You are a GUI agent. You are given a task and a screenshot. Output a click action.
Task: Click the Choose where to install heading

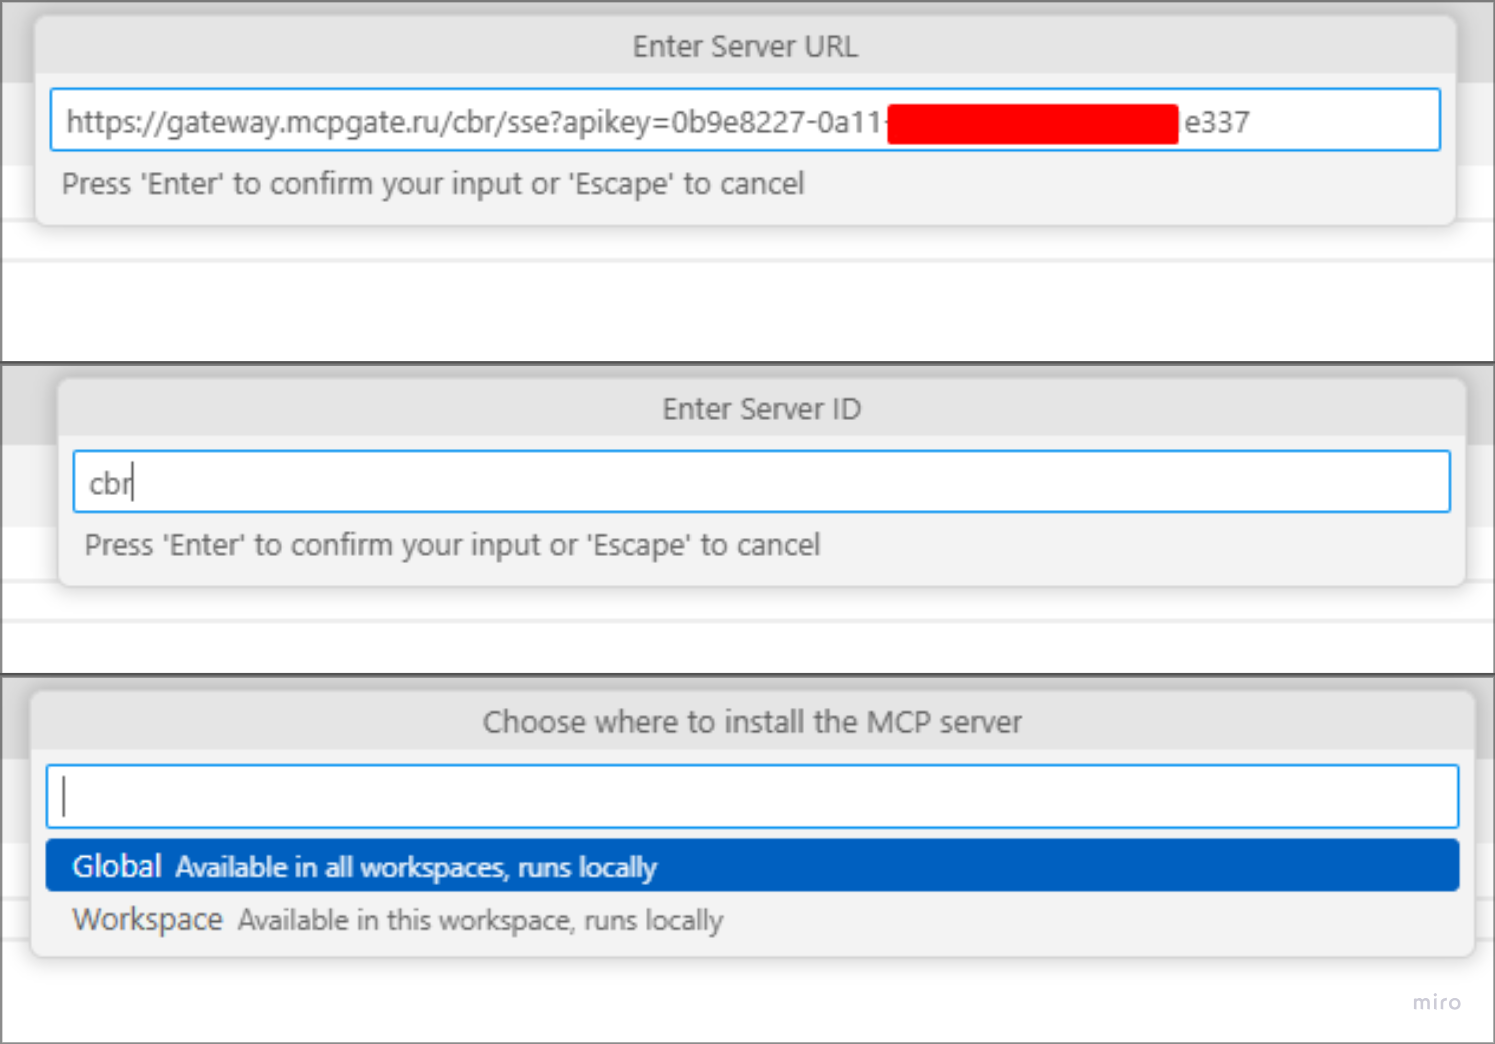coord(752,722)
